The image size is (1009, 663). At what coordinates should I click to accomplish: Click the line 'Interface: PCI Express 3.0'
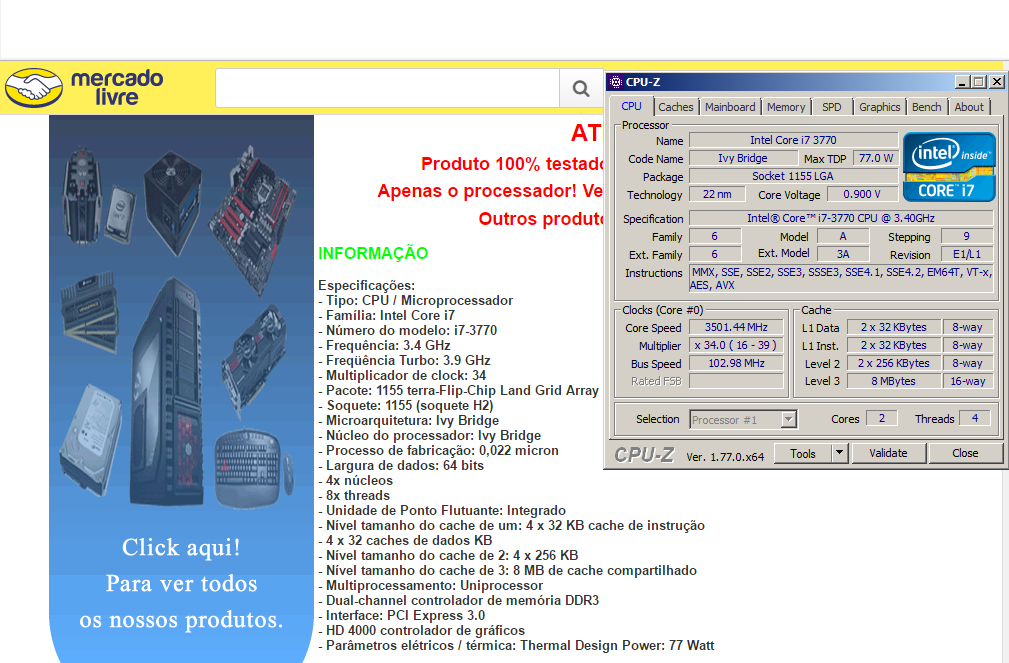(402, 615)
